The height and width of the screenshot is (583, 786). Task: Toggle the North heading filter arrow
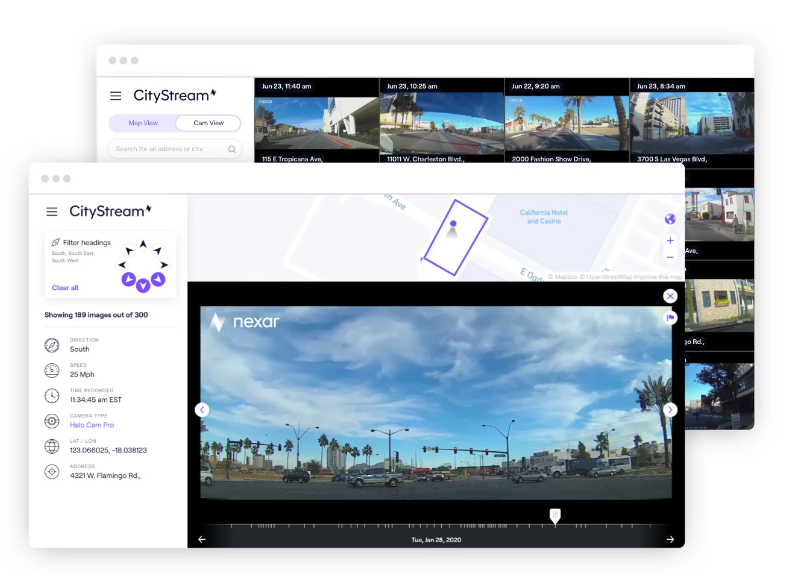pos(143,244)
